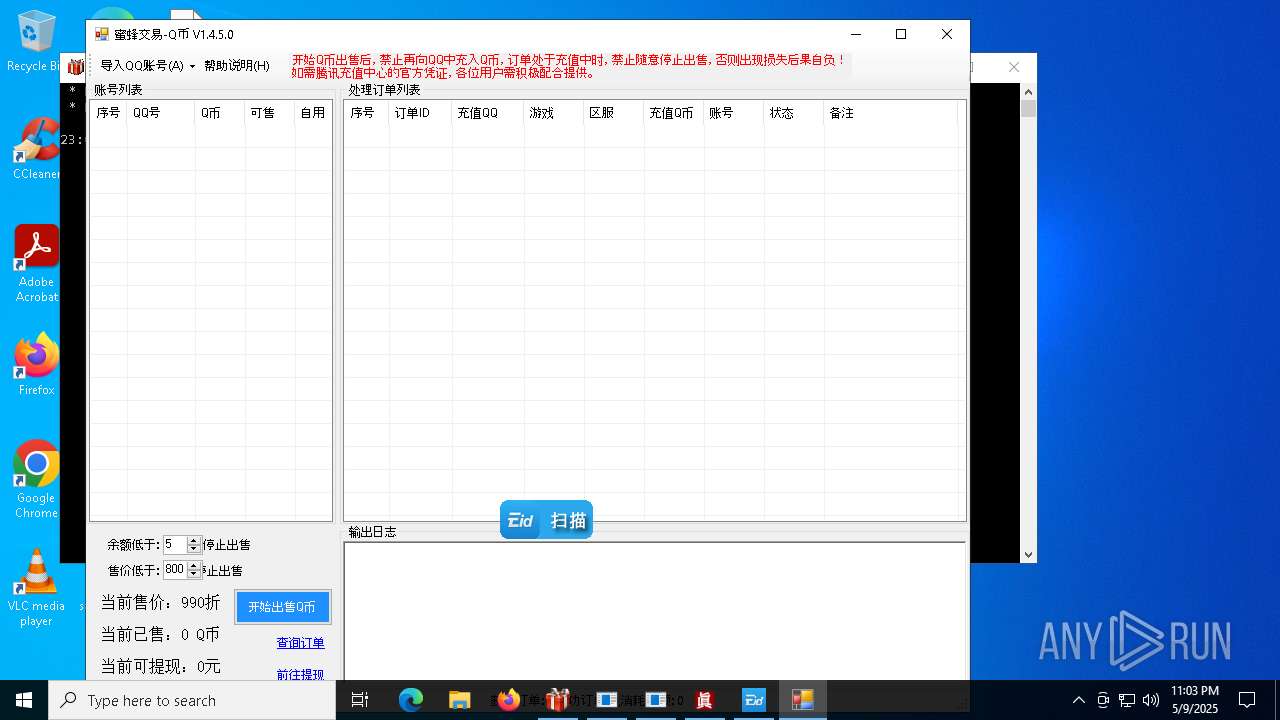The height and width of the screenshot is (720, 1280).
Task: Click the Eid 扫描 overlay button
Action: (546, 520)
